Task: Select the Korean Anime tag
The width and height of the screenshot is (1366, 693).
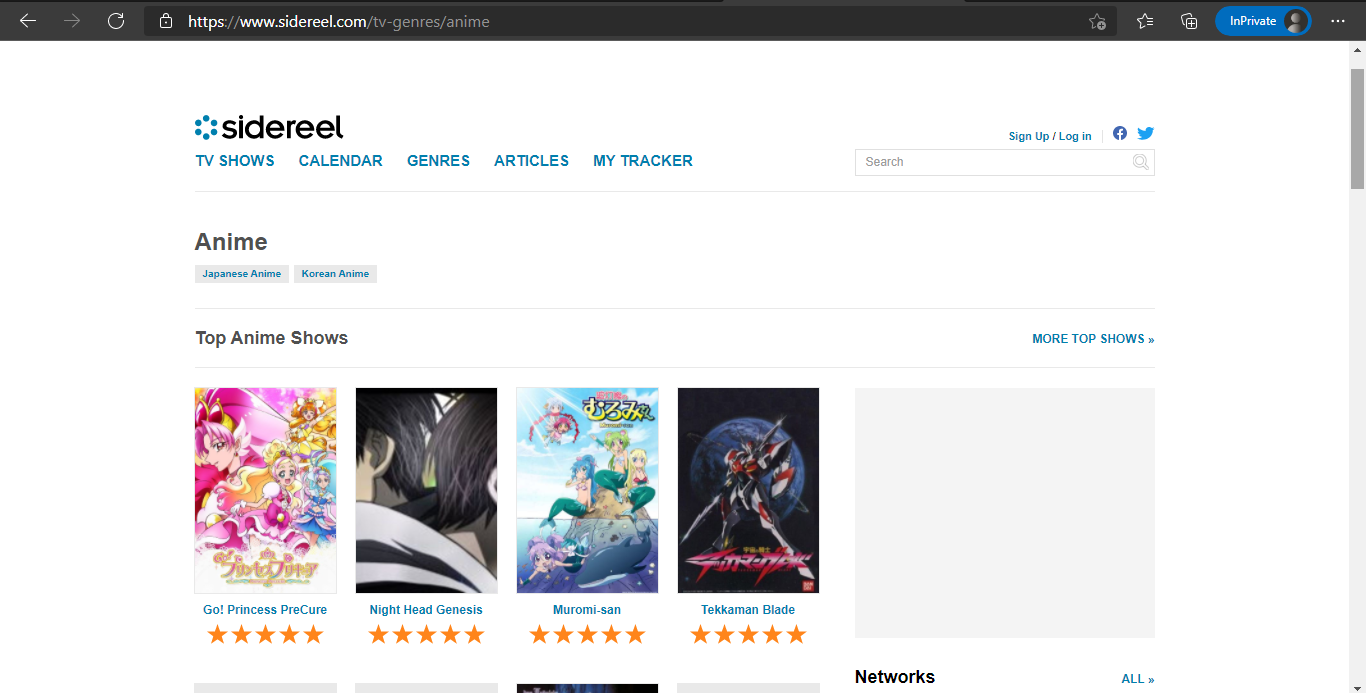Action: click(x=336, y=274)
